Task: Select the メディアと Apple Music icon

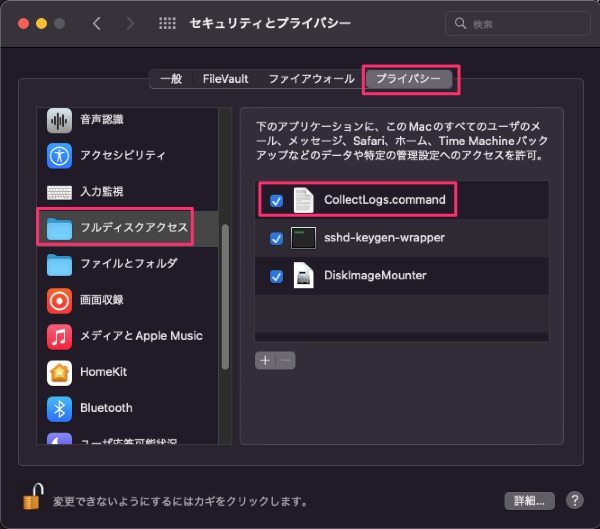Action: click(x=60, y=336)
